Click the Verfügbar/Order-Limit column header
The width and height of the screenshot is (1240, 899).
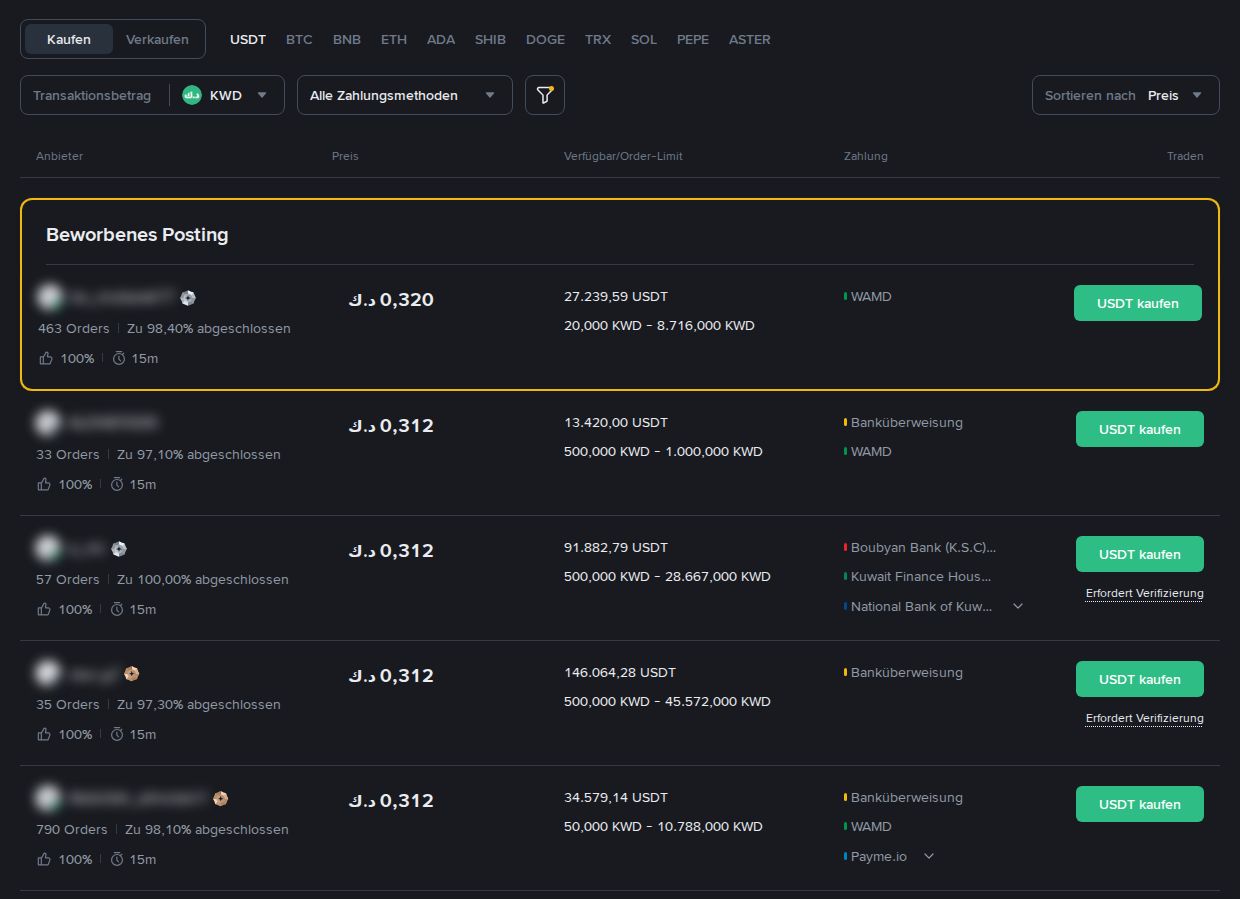click(x=623, y=156)
